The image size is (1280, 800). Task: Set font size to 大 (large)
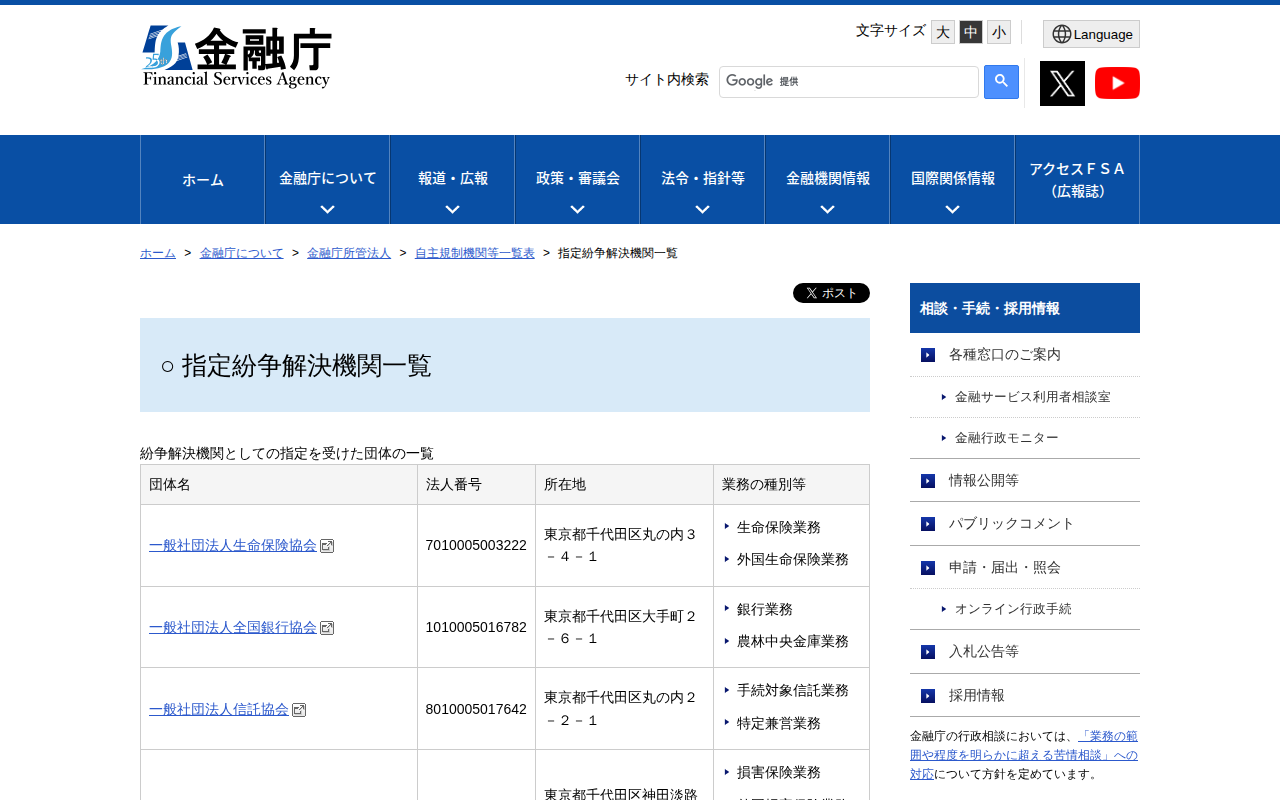(x=942, y=32)
